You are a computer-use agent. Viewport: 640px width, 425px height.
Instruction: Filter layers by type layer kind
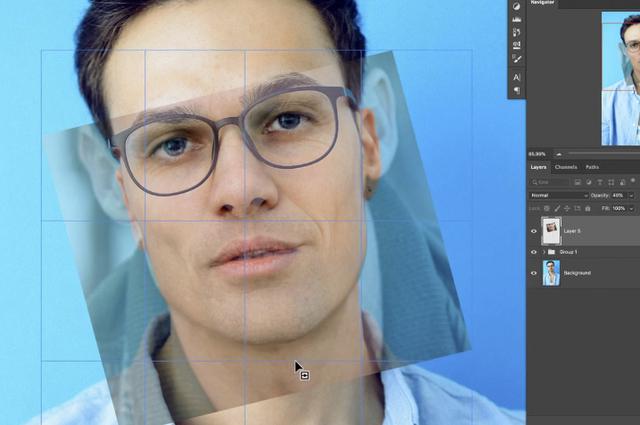coord(600,182)
